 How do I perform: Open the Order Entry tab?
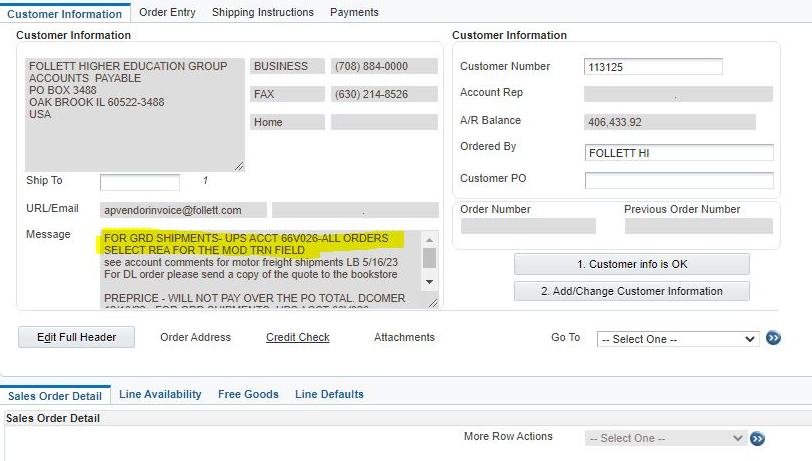coord(167,12)
